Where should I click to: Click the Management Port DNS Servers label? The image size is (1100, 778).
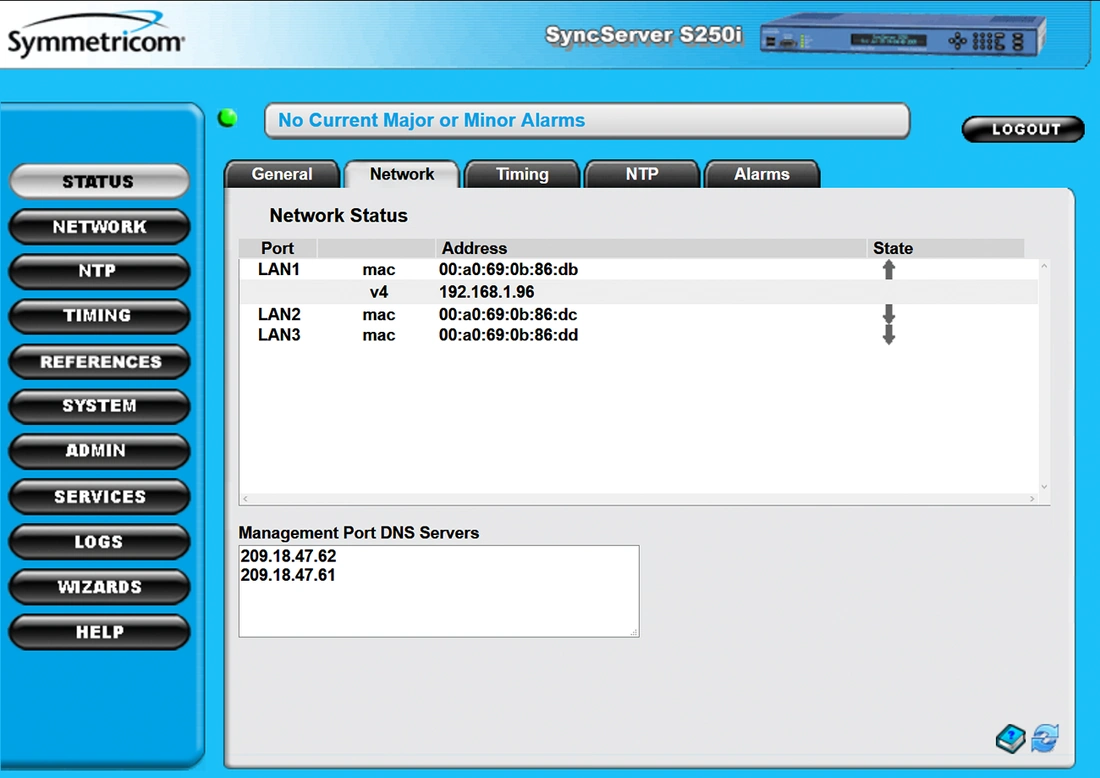click(x=358, y=533)
